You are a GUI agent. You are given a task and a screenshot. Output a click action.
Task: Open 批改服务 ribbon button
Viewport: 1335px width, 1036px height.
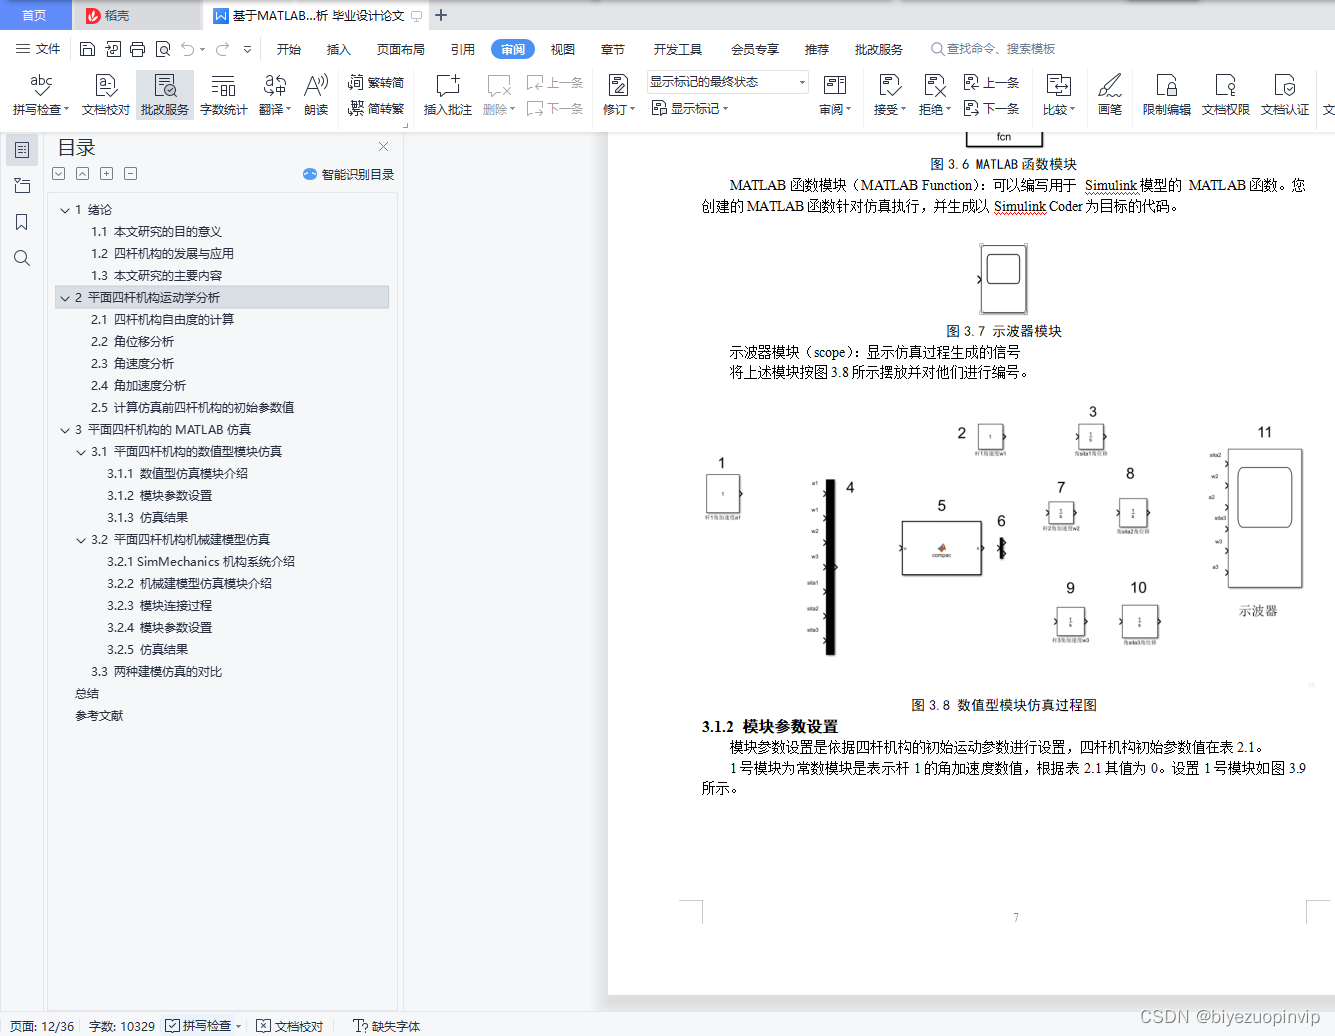pyautogui.click(x=165, y=95)
